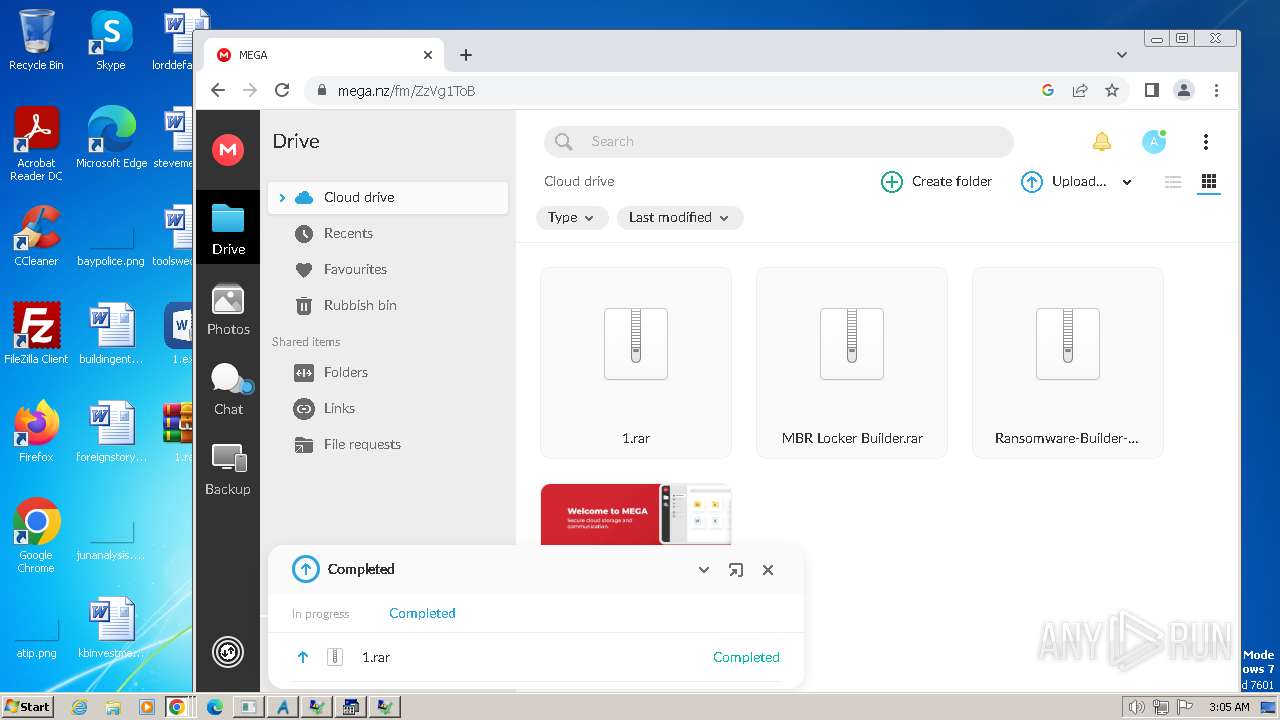
Task: Open a new Chrome tab
Action: pyautogui.click(x=466, y=55)
